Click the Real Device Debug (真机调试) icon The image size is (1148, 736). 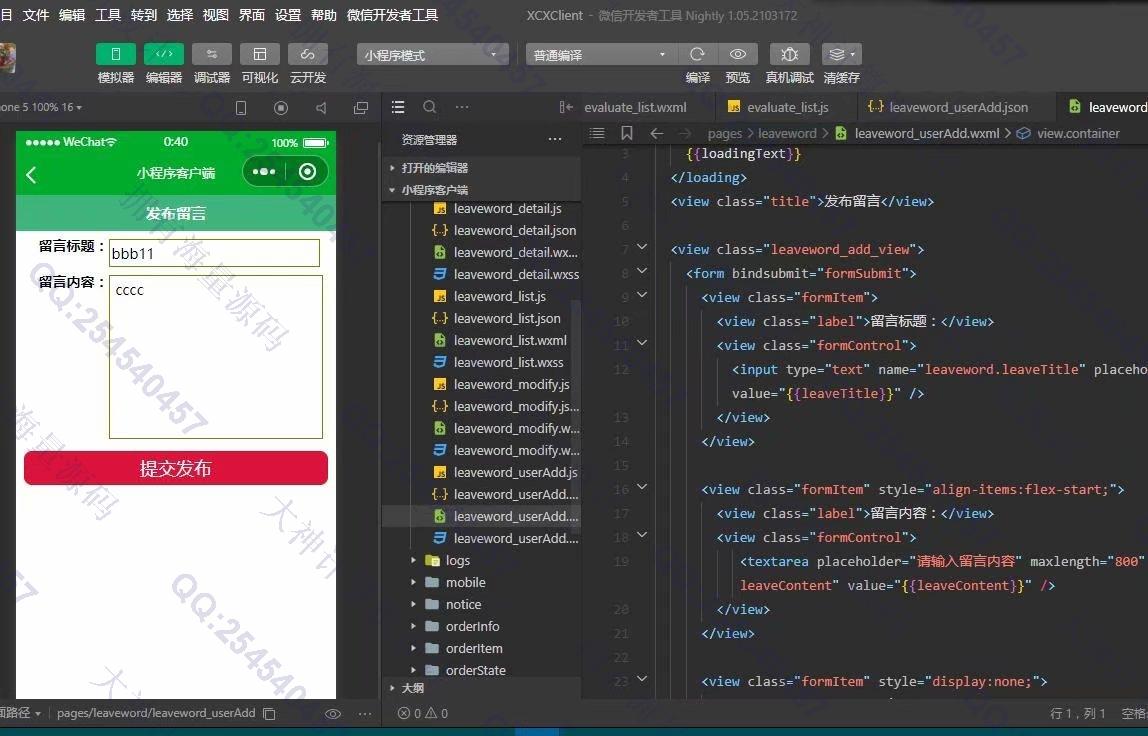(789, 54)
